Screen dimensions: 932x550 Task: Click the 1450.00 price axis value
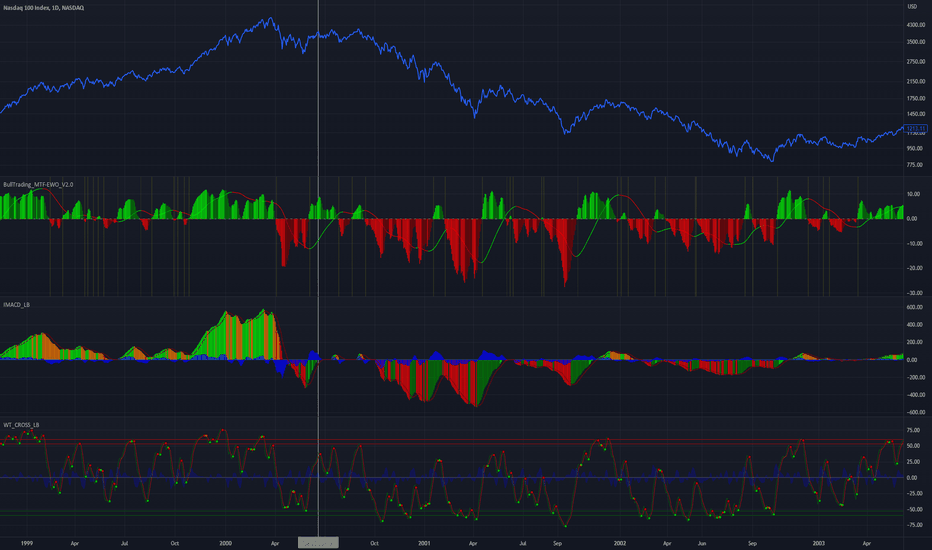[x=916, y=114]
